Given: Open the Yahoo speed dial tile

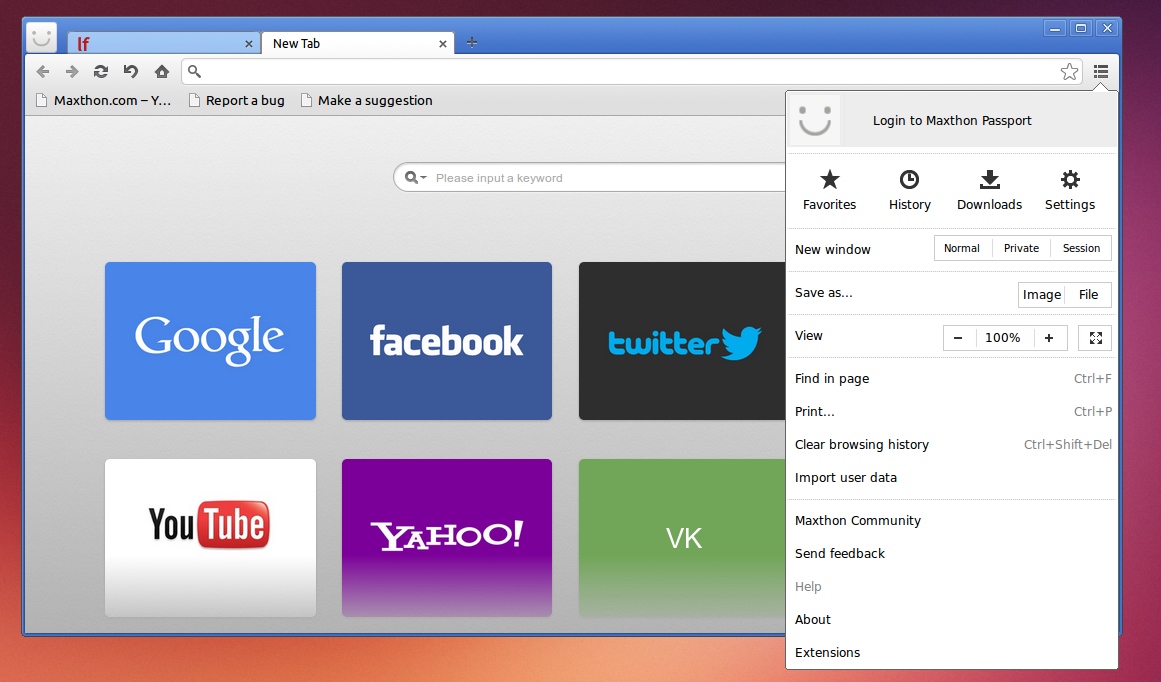Looking at the screenshot, I should tap(446, 538).
